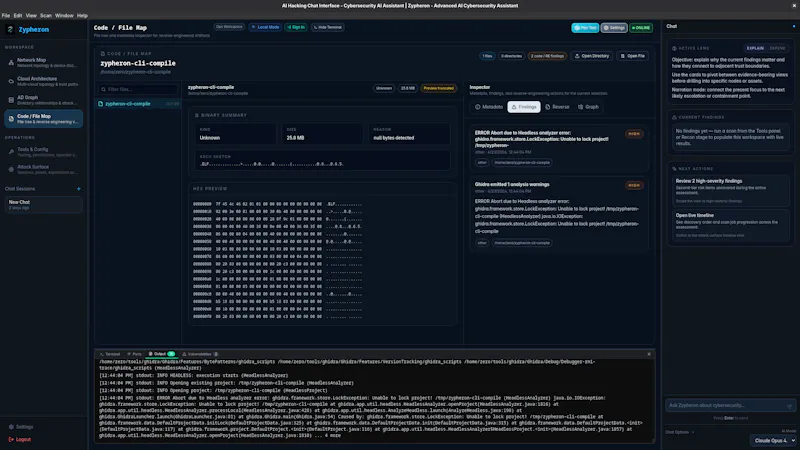Click the Pen Test button
The image size is (800, 450).
(585, 28)
